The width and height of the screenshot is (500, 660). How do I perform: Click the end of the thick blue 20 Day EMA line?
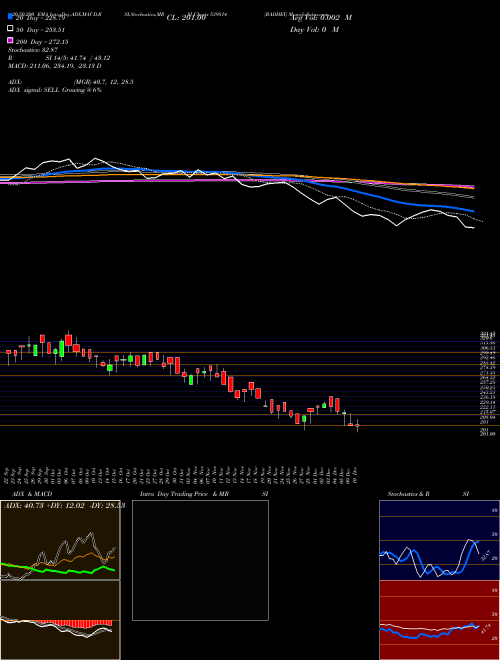coord(473,210)
